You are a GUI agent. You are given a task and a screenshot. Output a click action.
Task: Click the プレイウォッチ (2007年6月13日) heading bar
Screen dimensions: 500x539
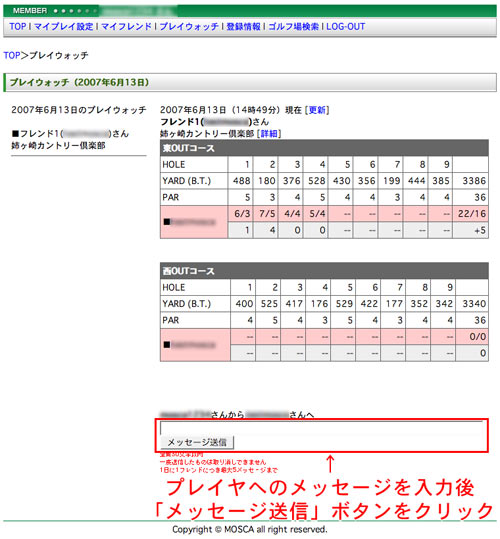click(250, 82)
